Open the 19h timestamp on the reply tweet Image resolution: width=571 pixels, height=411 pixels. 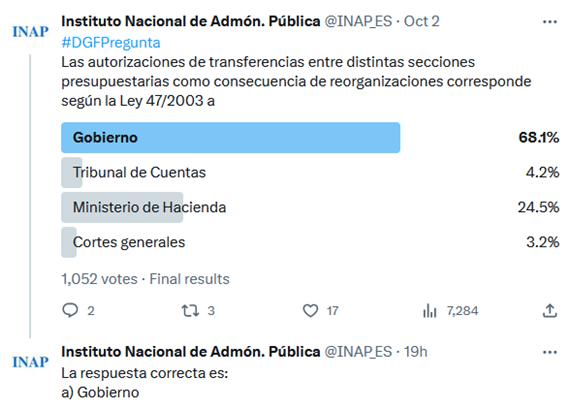[x=416, y=352]
